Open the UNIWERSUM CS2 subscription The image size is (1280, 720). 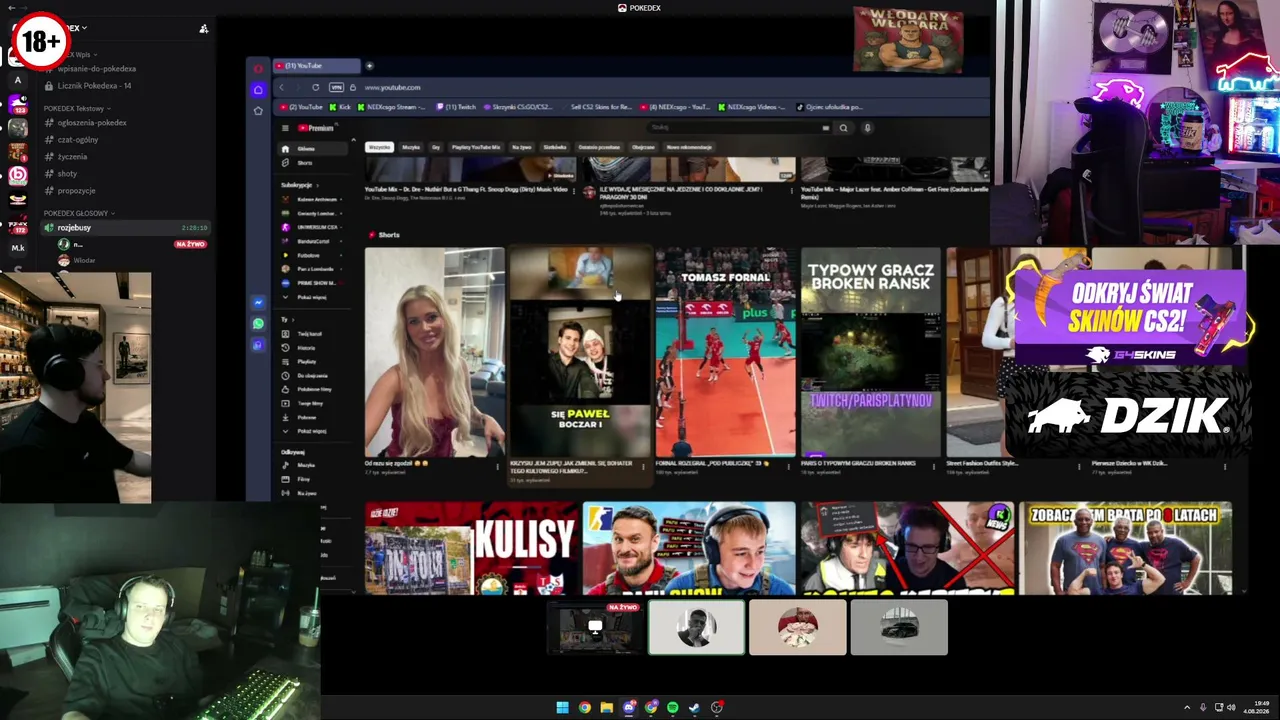coord(311,227)
